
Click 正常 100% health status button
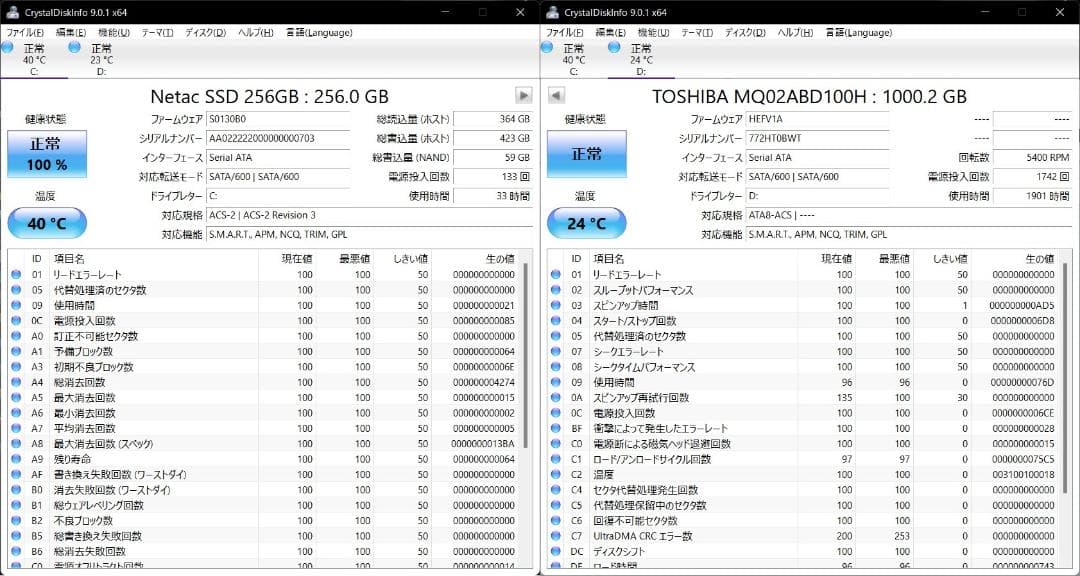(x=47, y=154)
